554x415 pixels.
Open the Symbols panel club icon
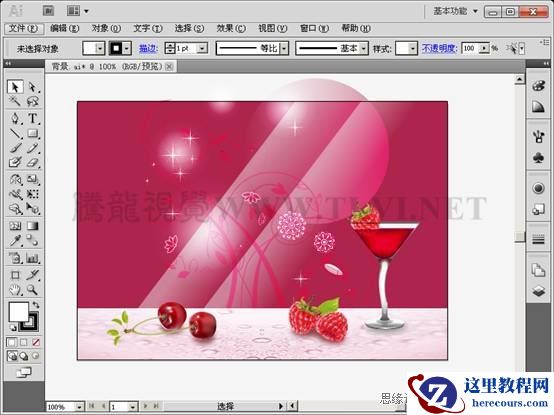[538, 158]
